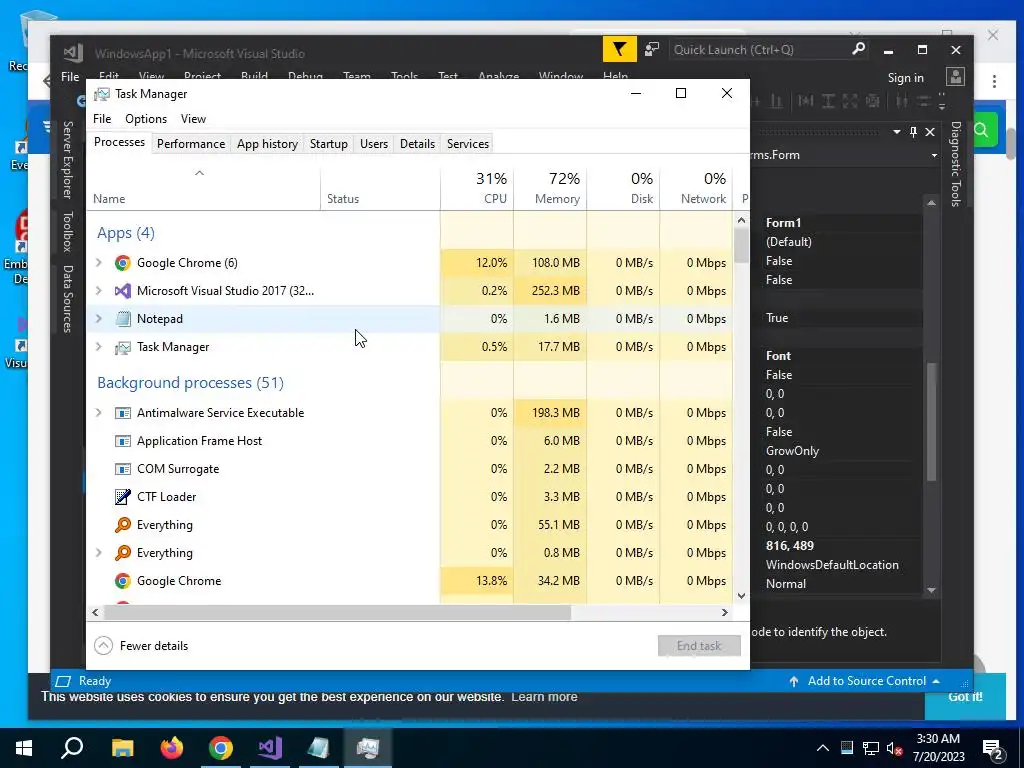Viewport: 1024px width, 768px height.
Task: Expand the second Everything process group
Action: (99, 553)
